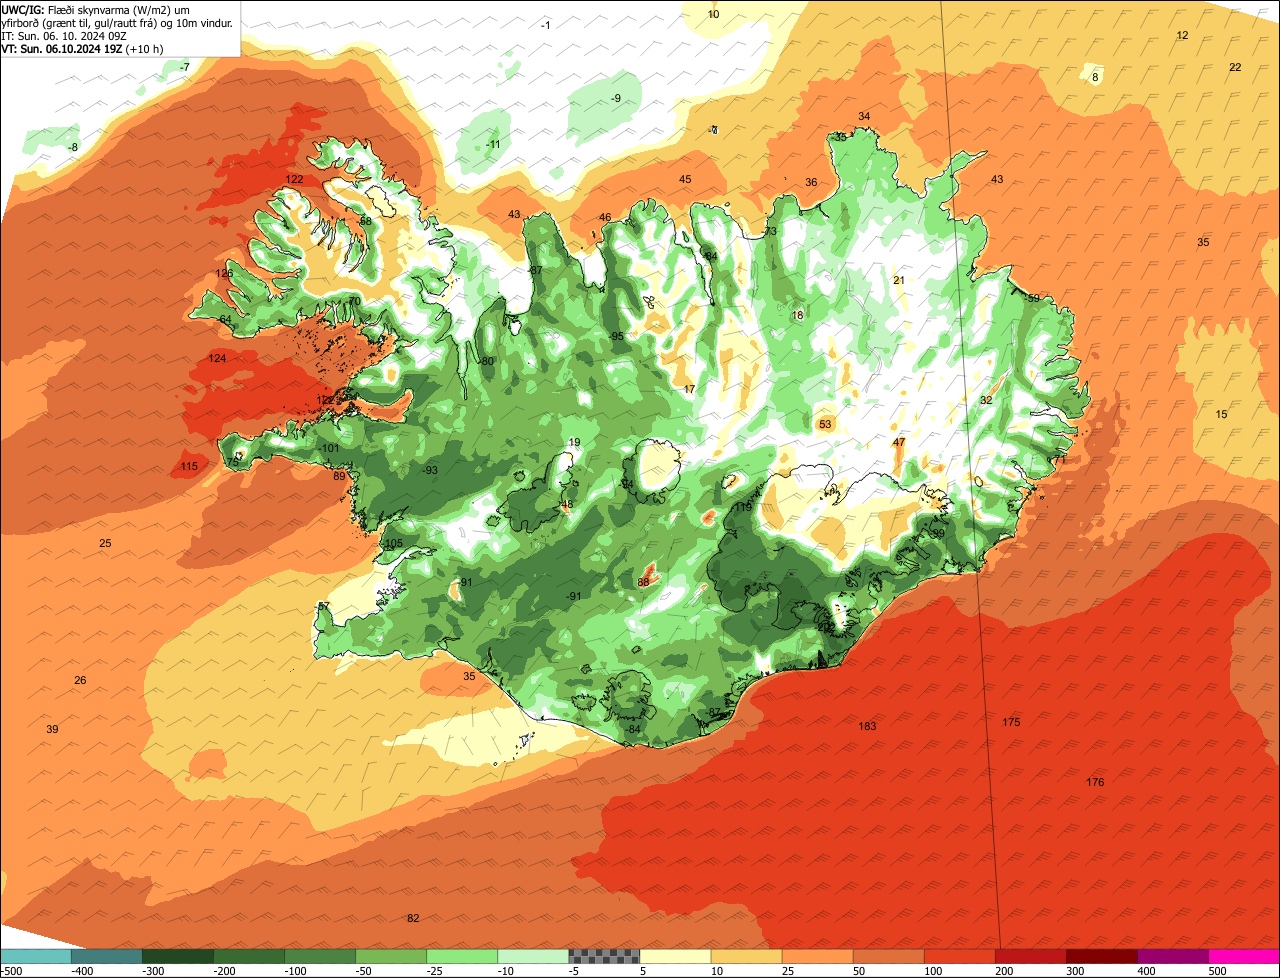Viewport: 1280px width, 978px height.
Task: Select the negative value -9 on the map
Action: click(615, 97)
